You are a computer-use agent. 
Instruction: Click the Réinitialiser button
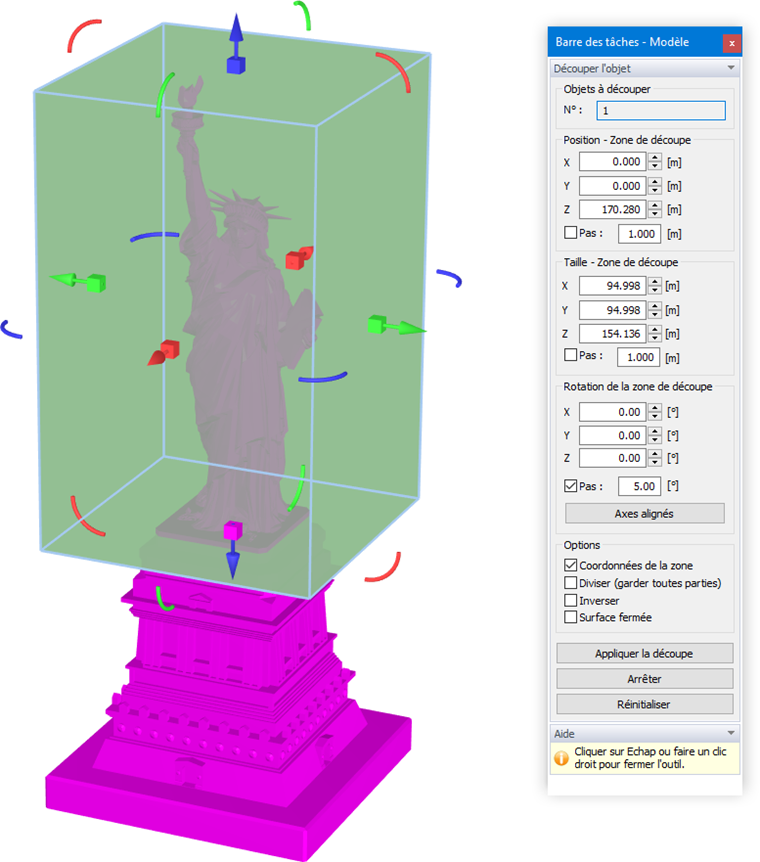pos(645,704)
